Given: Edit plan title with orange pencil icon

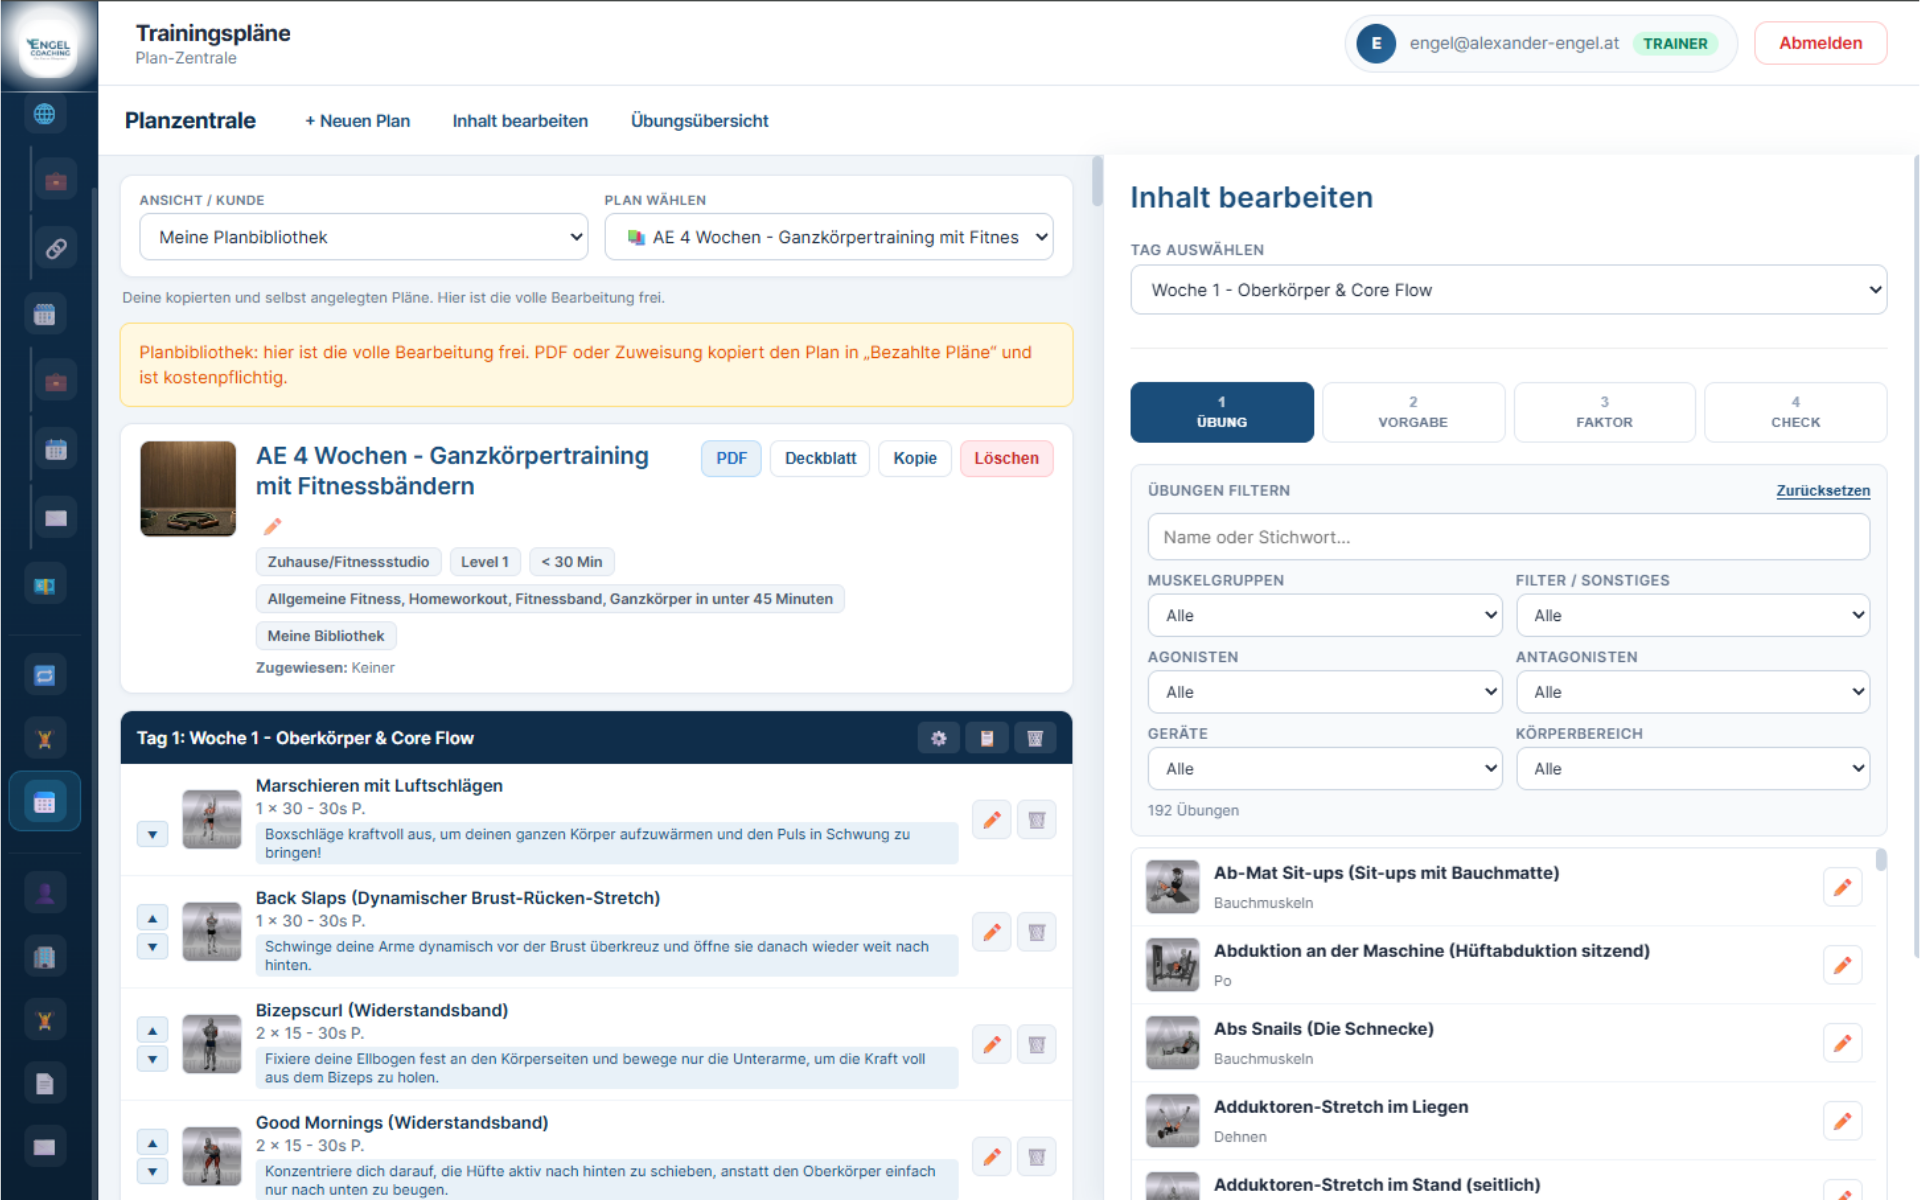Looking at the screenshot, I should pos(272,526).
